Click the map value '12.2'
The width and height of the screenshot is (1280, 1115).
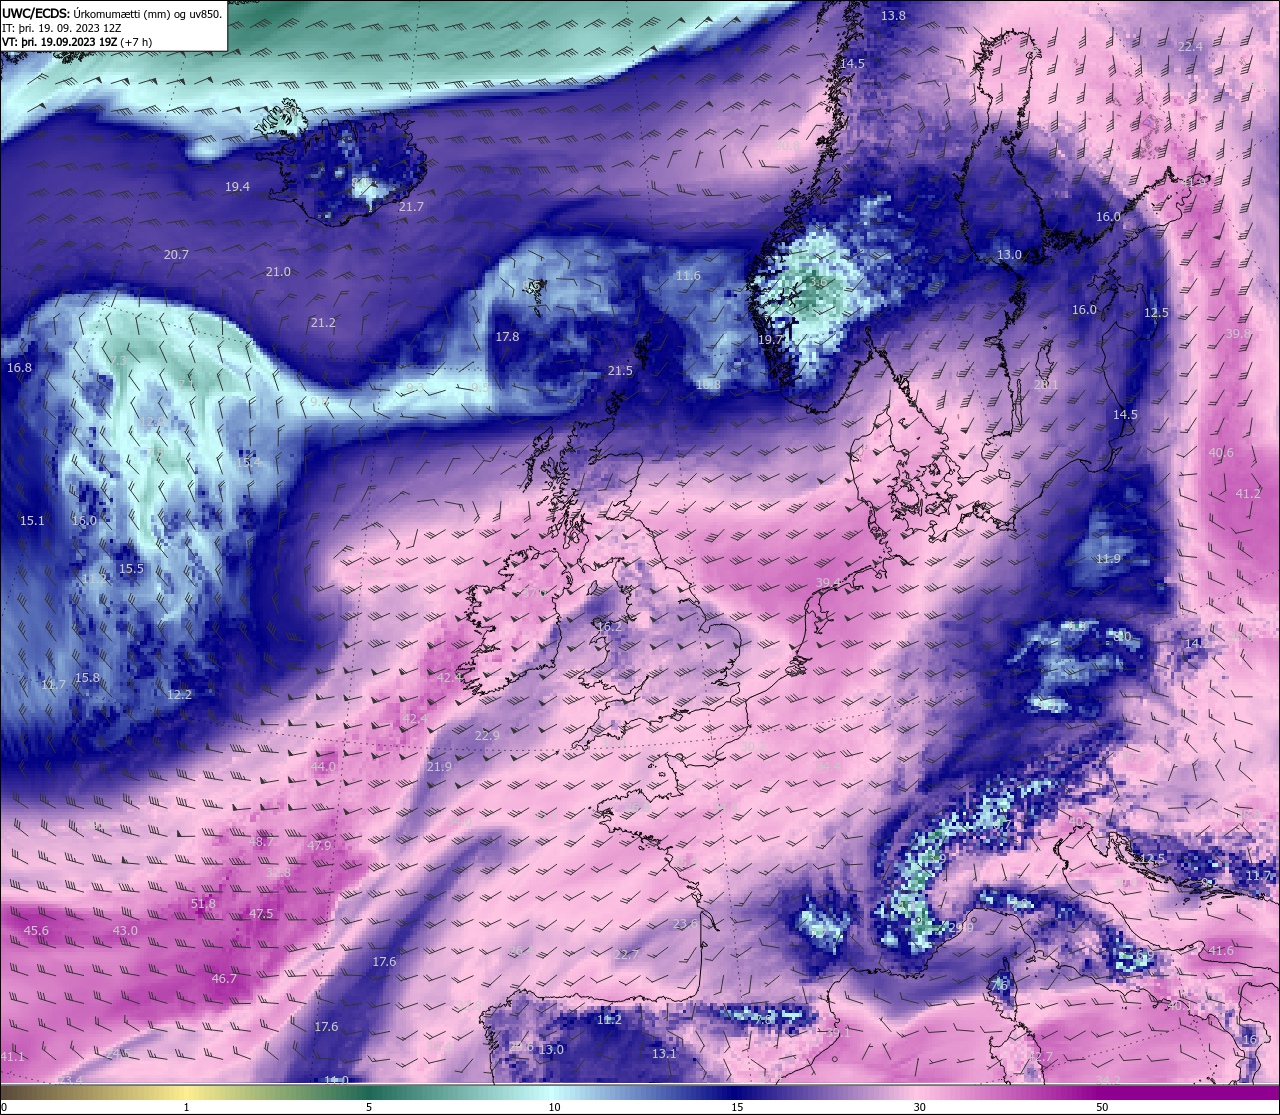click(179, 695)
